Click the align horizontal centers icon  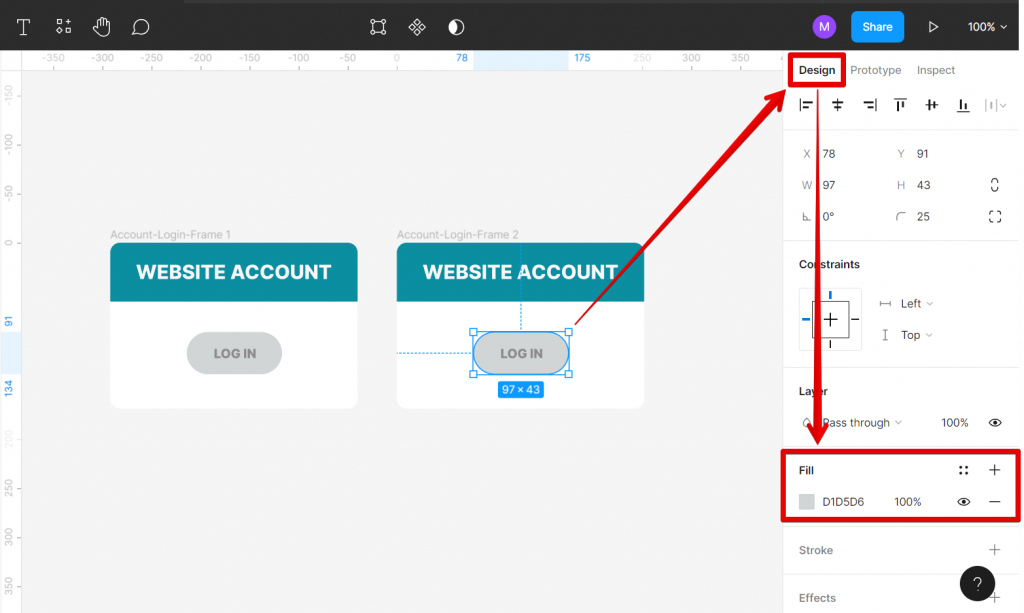[838, 104]
